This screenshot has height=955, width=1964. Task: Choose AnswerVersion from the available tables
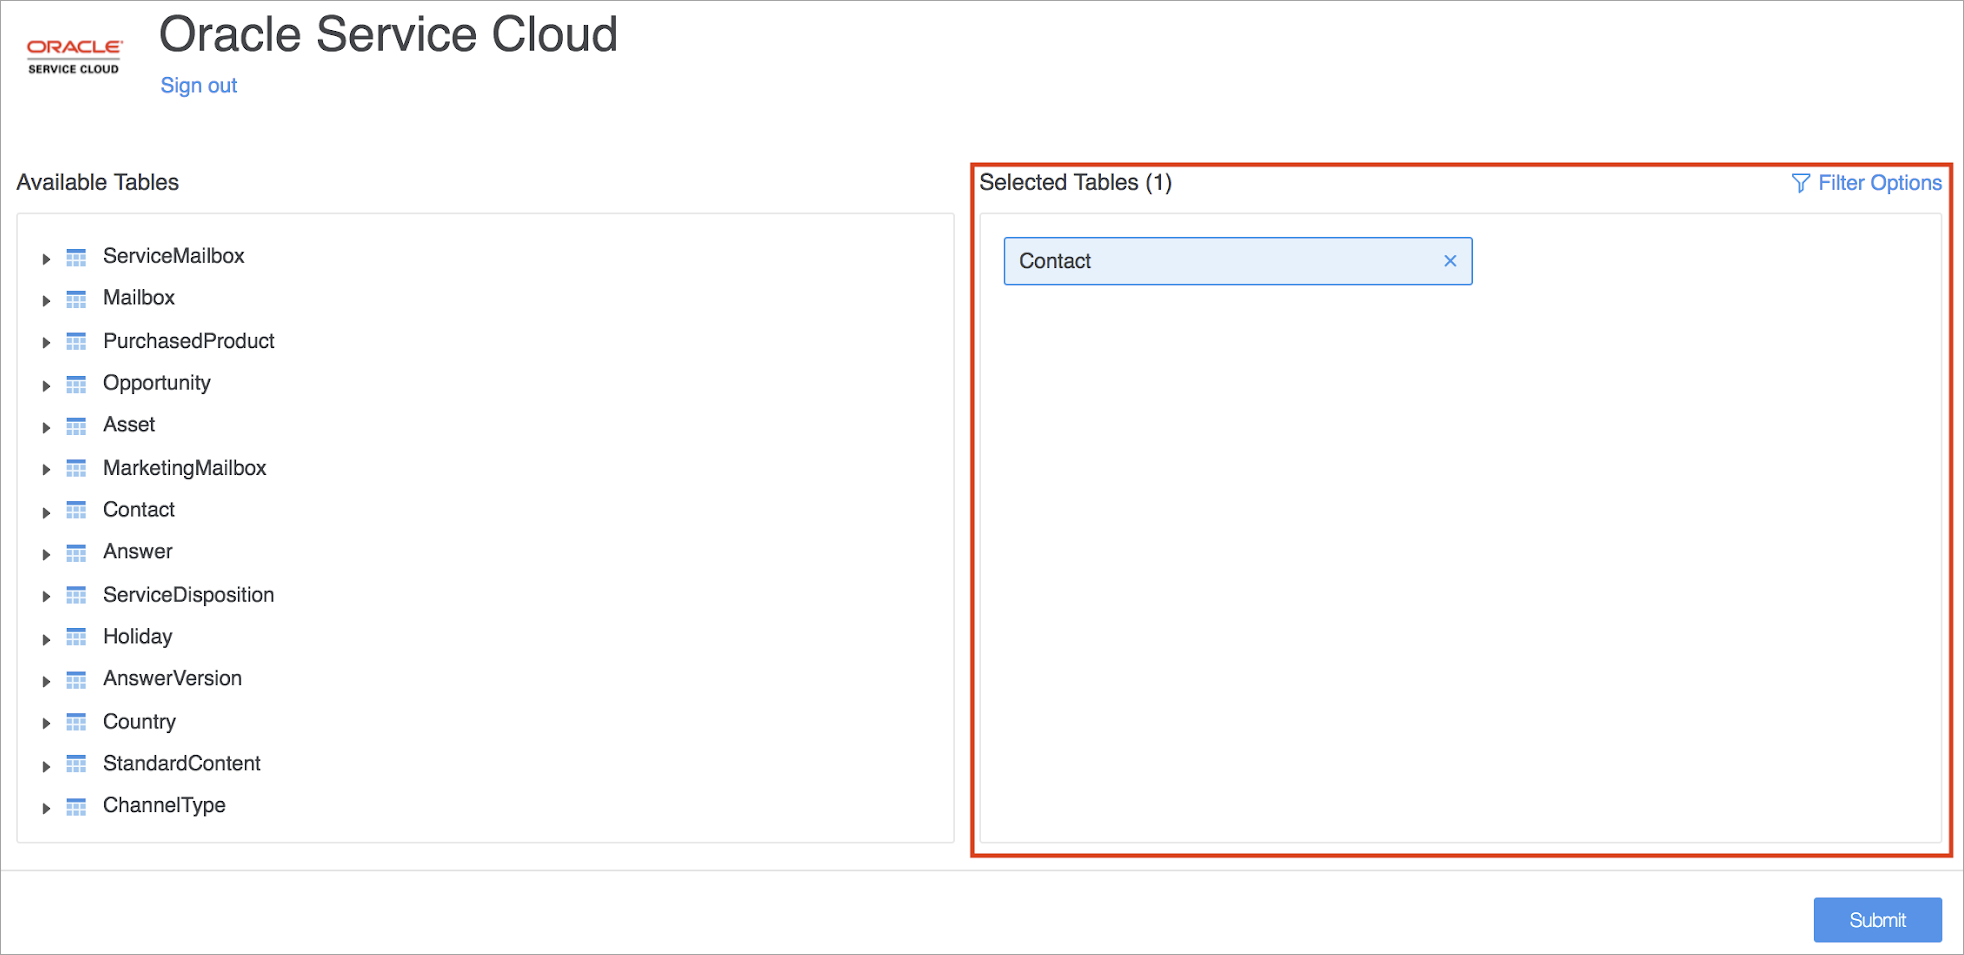[172, 679]
